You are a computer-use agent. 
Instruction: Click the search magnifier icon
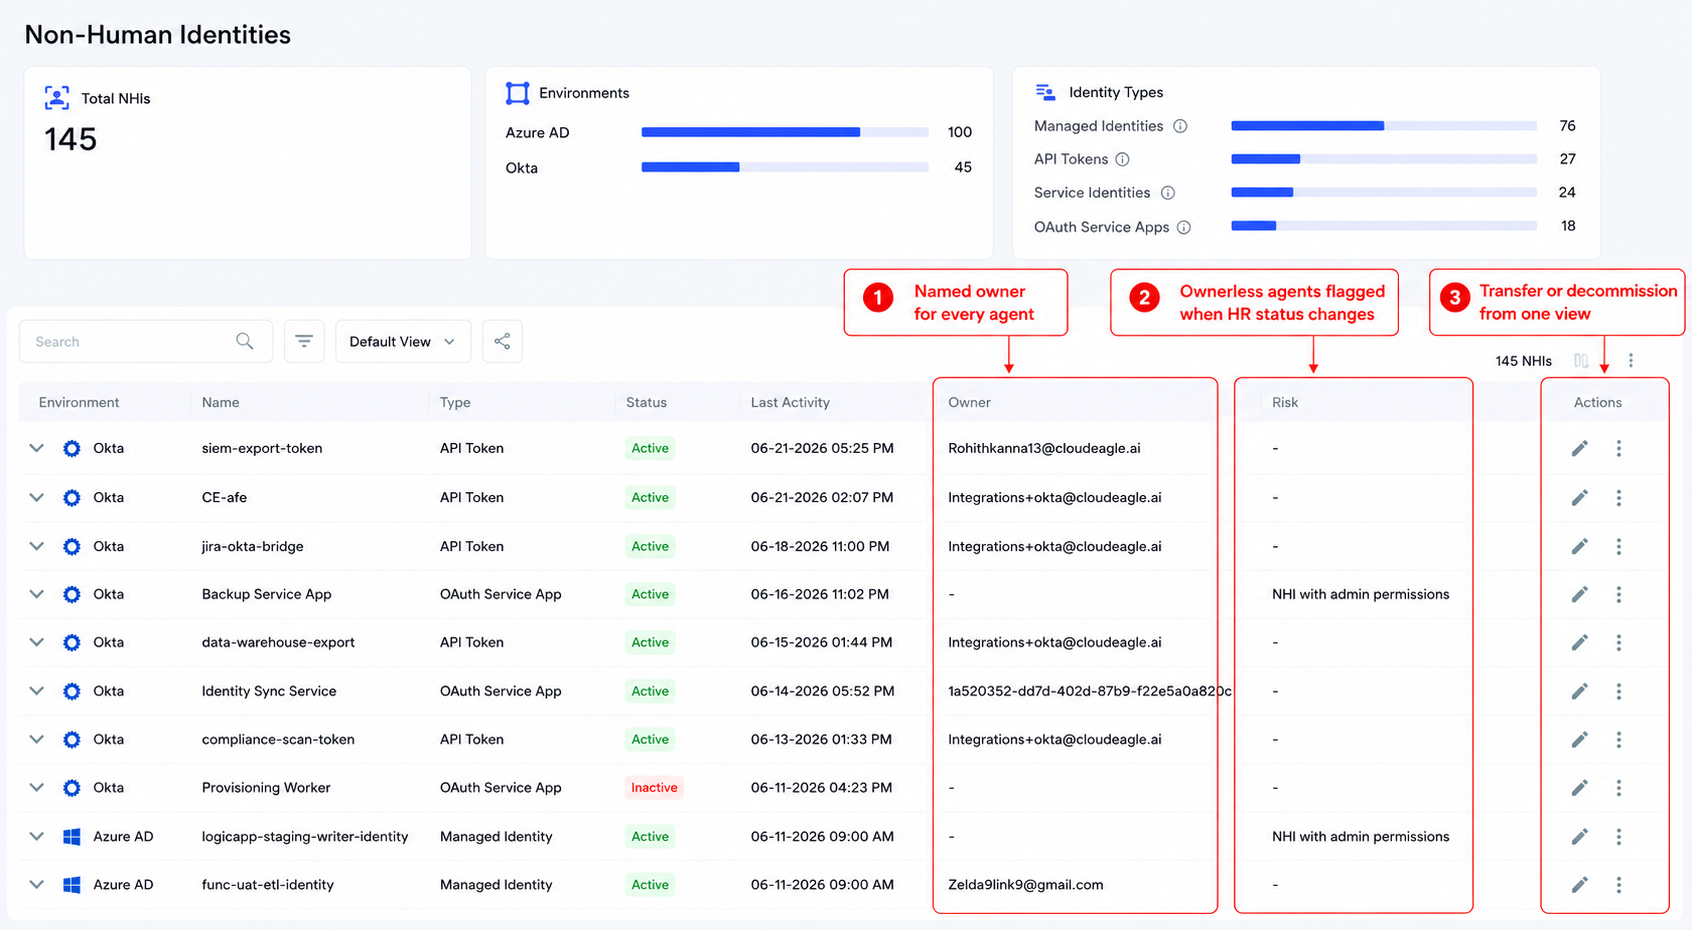[245, 341]
